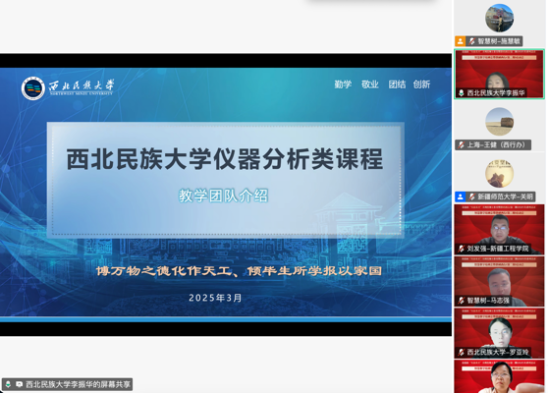Click screen share icon in bottom-left status label
Screen dimensions: 548x393
(x=19, y=384)
